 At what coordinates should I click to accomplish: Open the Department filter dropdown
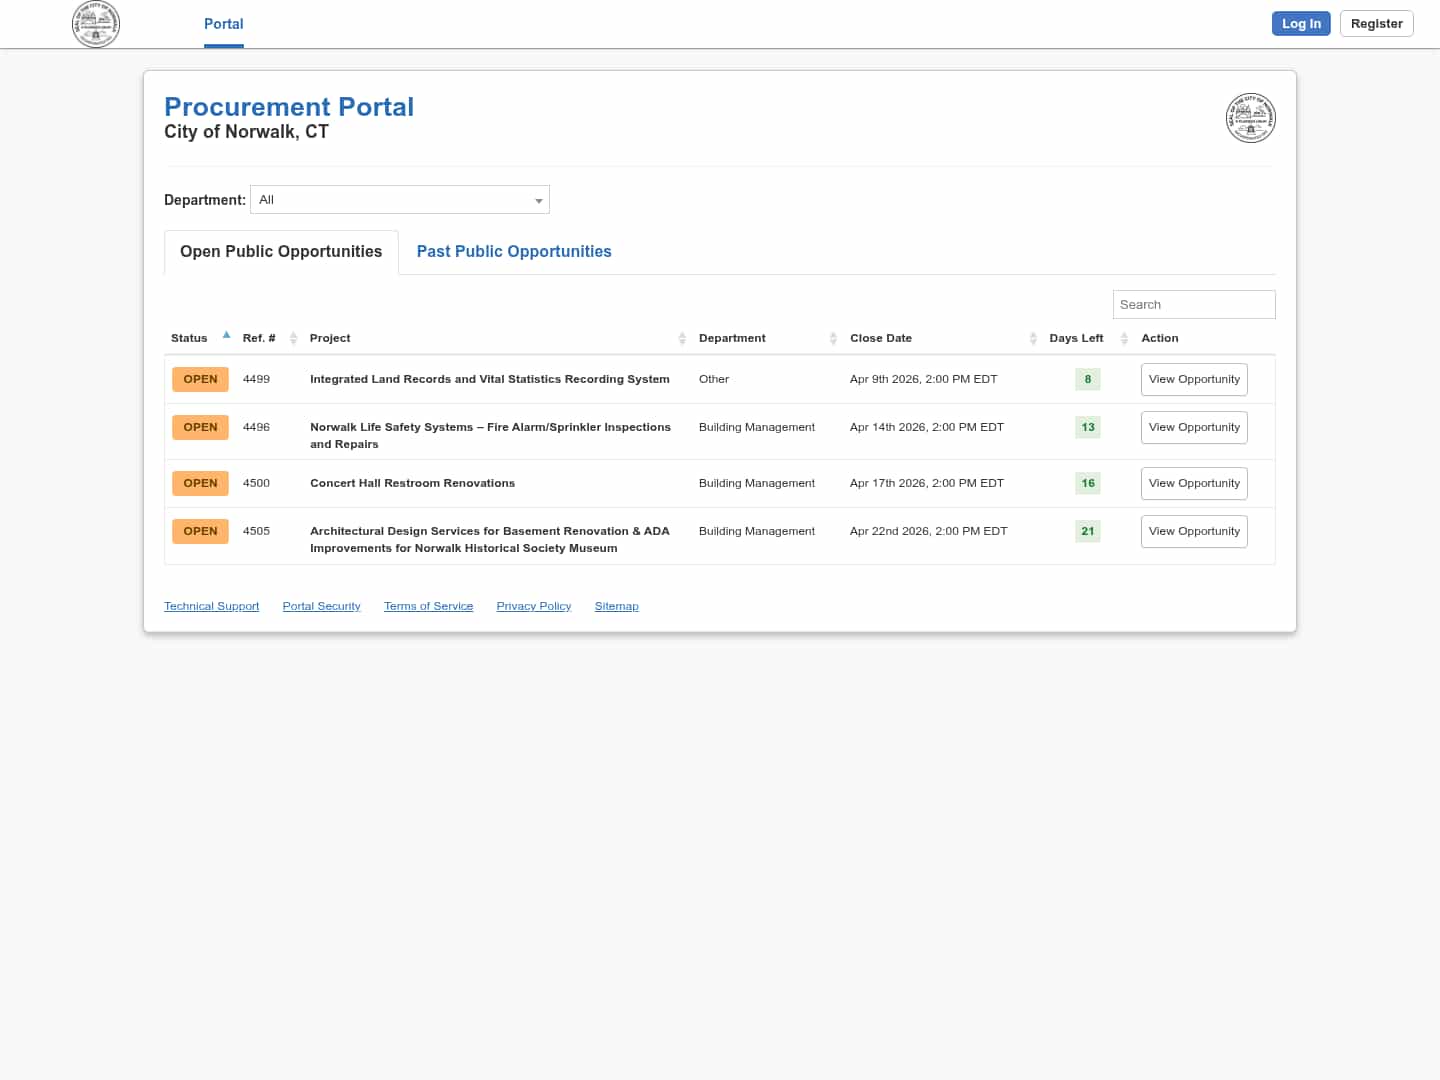(x=400, y=200)
